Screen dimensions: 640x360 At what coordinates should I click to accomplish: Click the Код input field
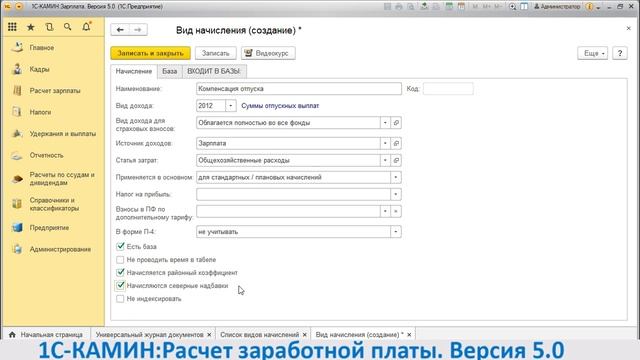point(448,89)
